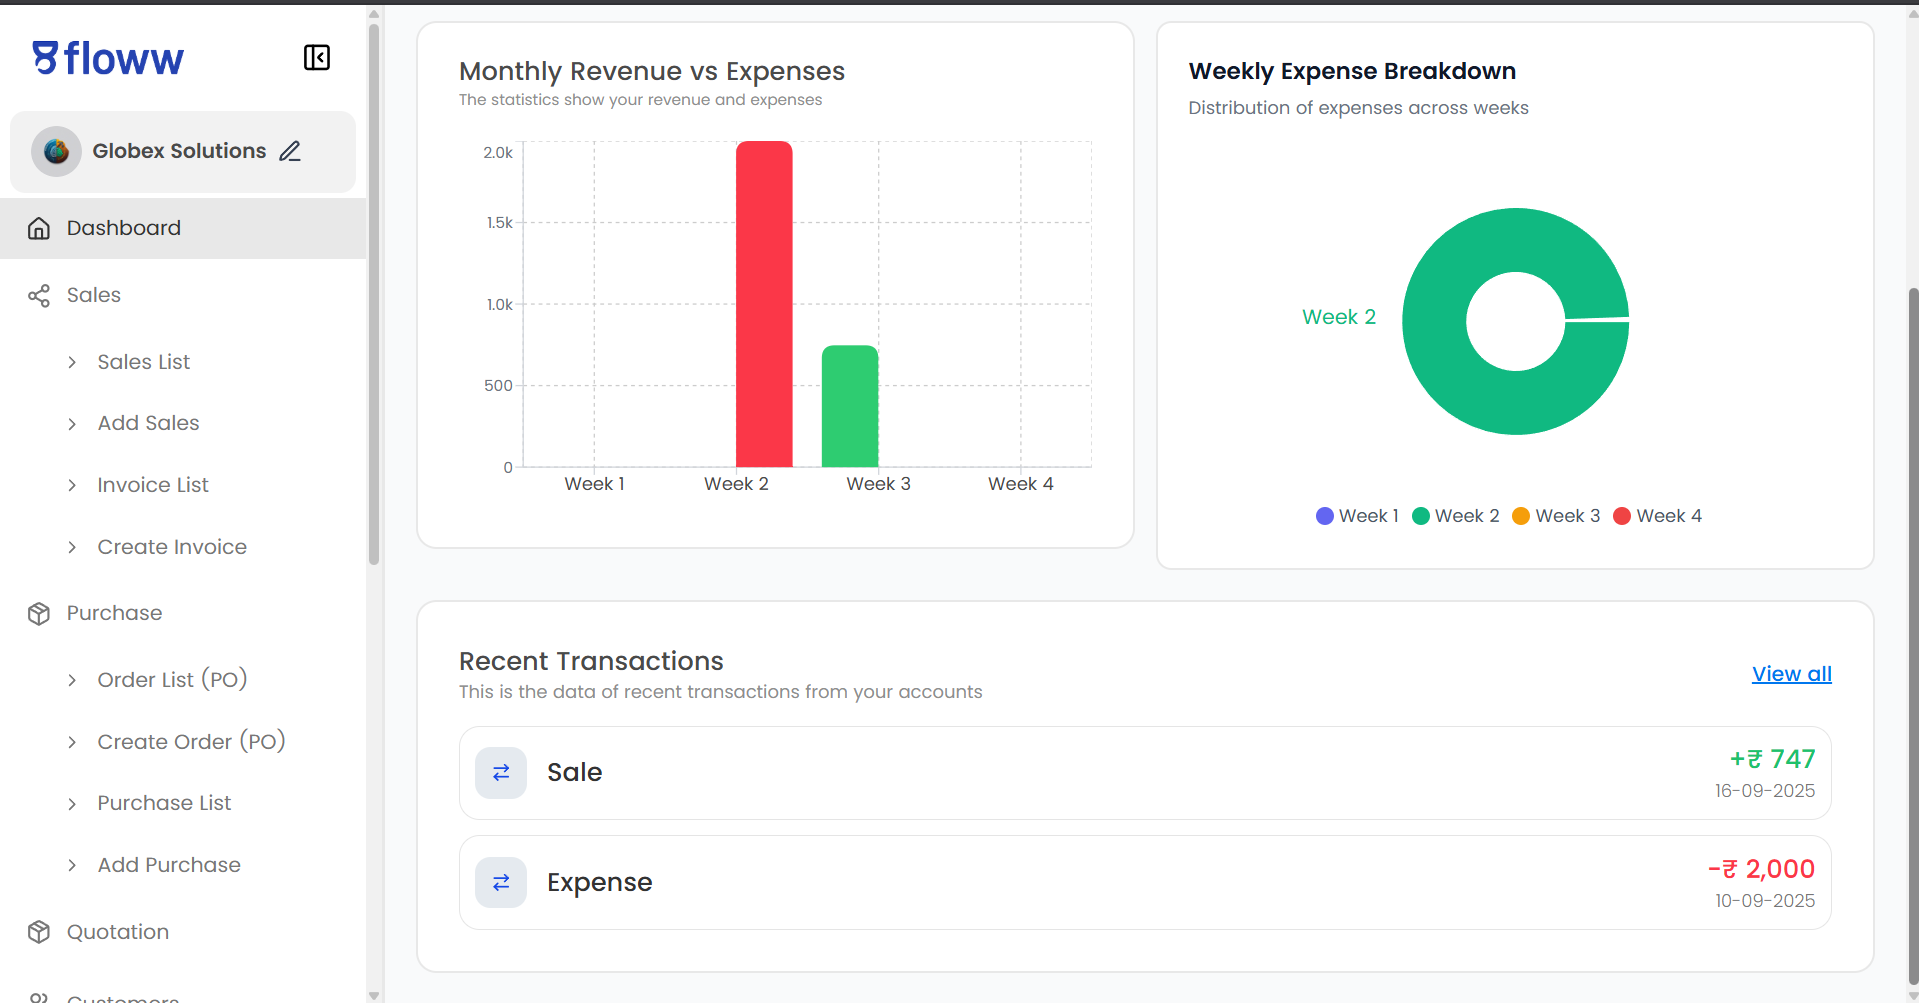Viewport: 1919px width, 1003px height.
Task: Open the Dashboard menu item
Action: pyautogui.click(x=124, y=228)
